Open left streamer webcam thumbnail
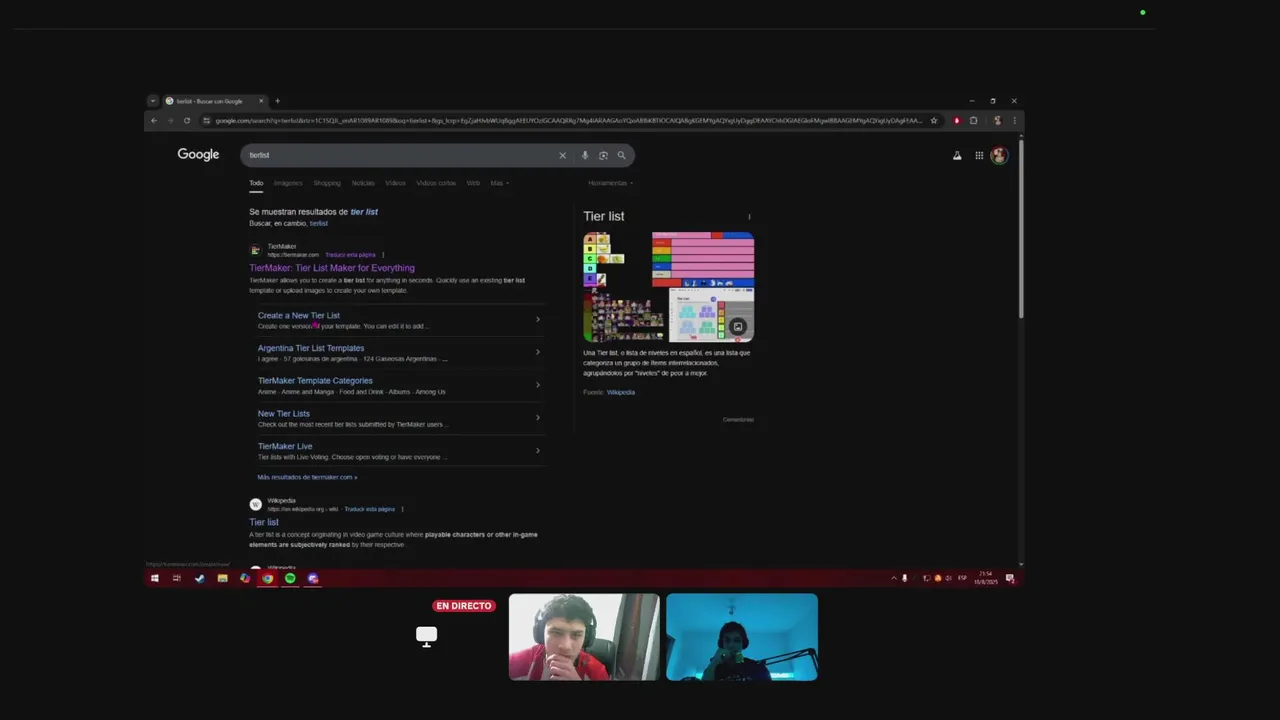 [584, 637]
